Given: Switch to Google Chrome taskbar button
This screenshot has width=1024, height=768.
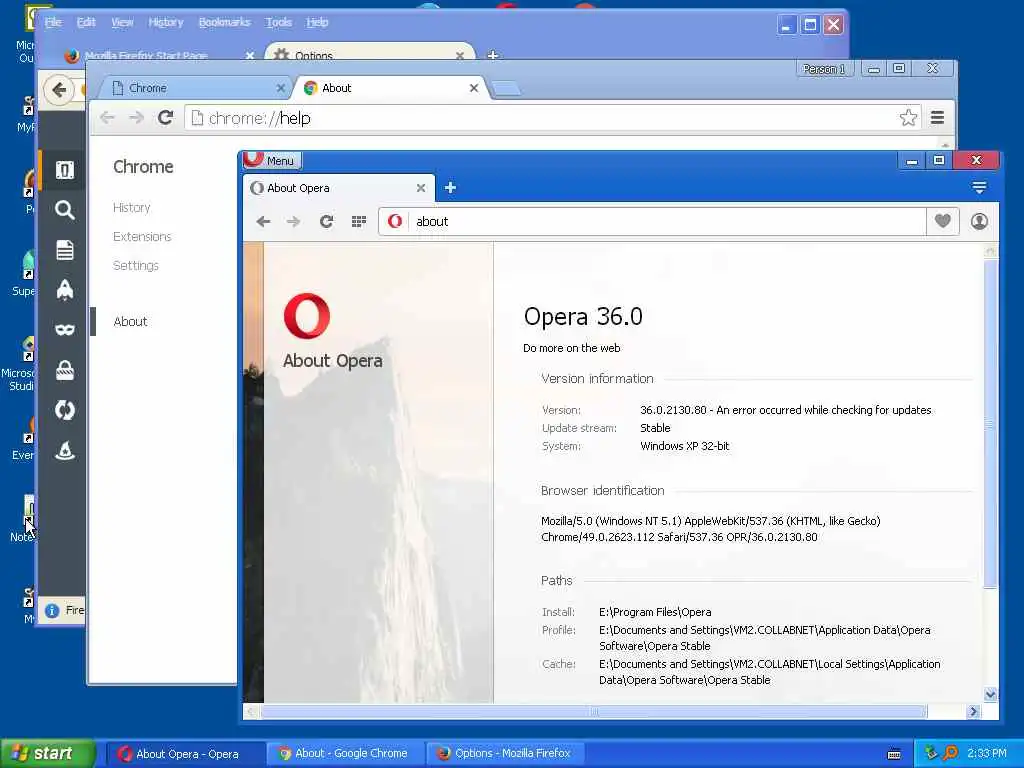Looking at the screenshot, I should [x=346, y=754].
